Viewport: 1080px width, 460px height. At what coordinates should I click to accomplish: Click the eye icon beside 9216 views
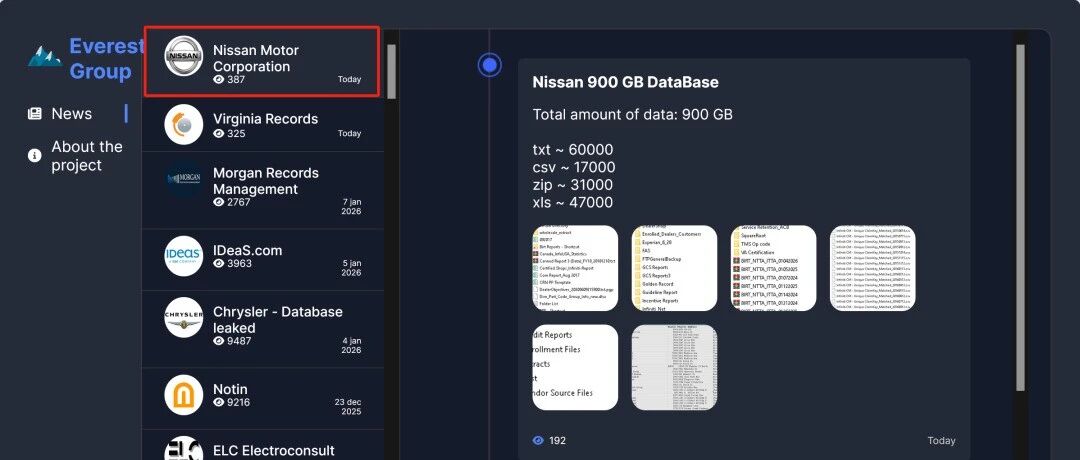tap(219, 402)
